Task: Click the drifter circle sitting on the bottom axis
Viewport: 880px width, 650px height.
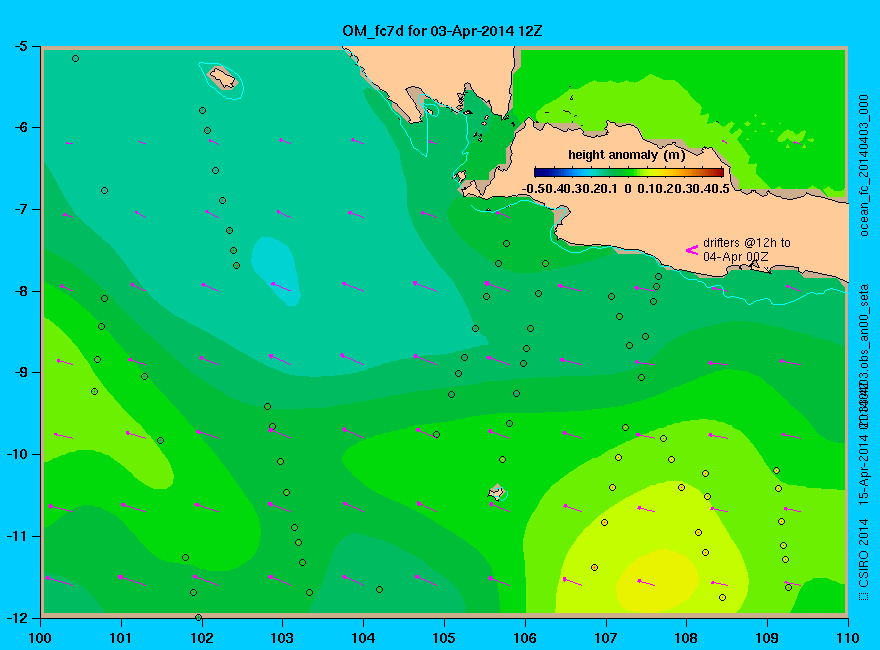Action: click(198, 617)
